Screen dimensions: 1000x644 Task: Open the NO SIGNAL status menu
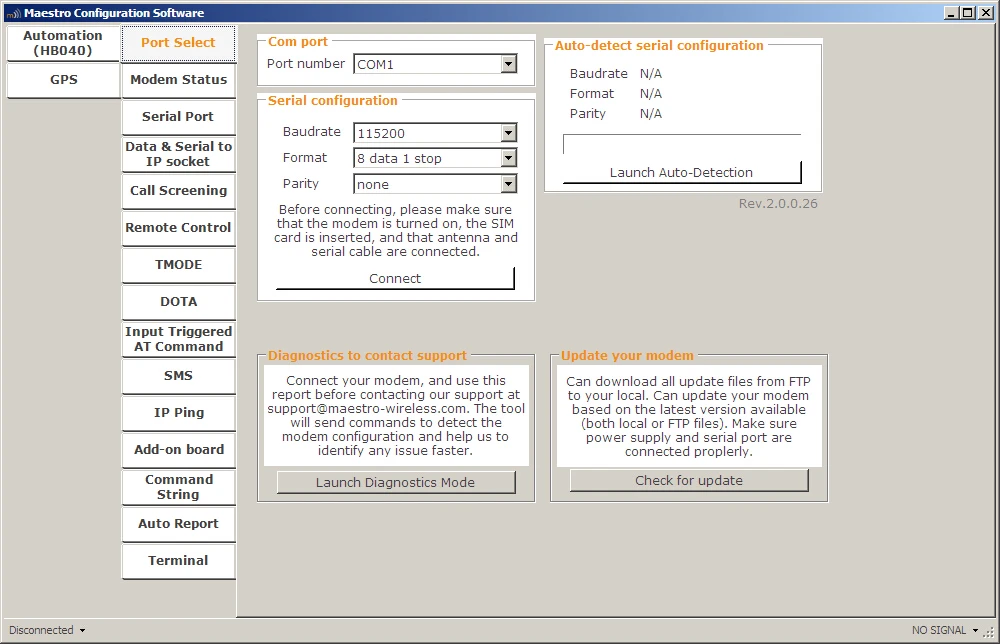[x=945, y=631]
